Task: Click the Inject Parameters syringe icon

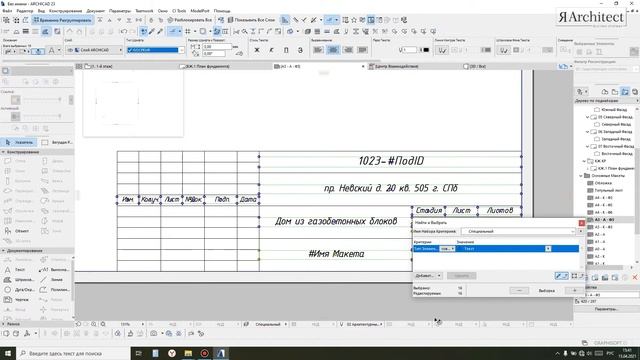Action: point(160,31)
